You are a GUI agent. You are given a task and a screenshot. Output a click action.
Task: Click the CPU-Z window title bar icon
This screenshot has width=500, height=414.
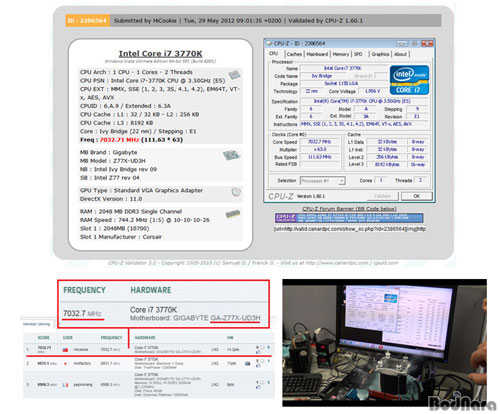pyautogui.click(x=269, y=43)
